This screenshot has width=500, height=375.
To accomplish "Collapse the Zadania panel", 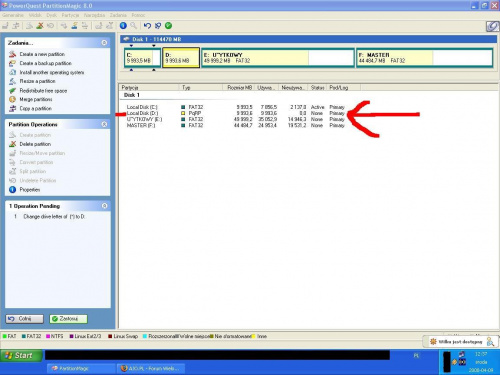I will click(x=104, y=43).
